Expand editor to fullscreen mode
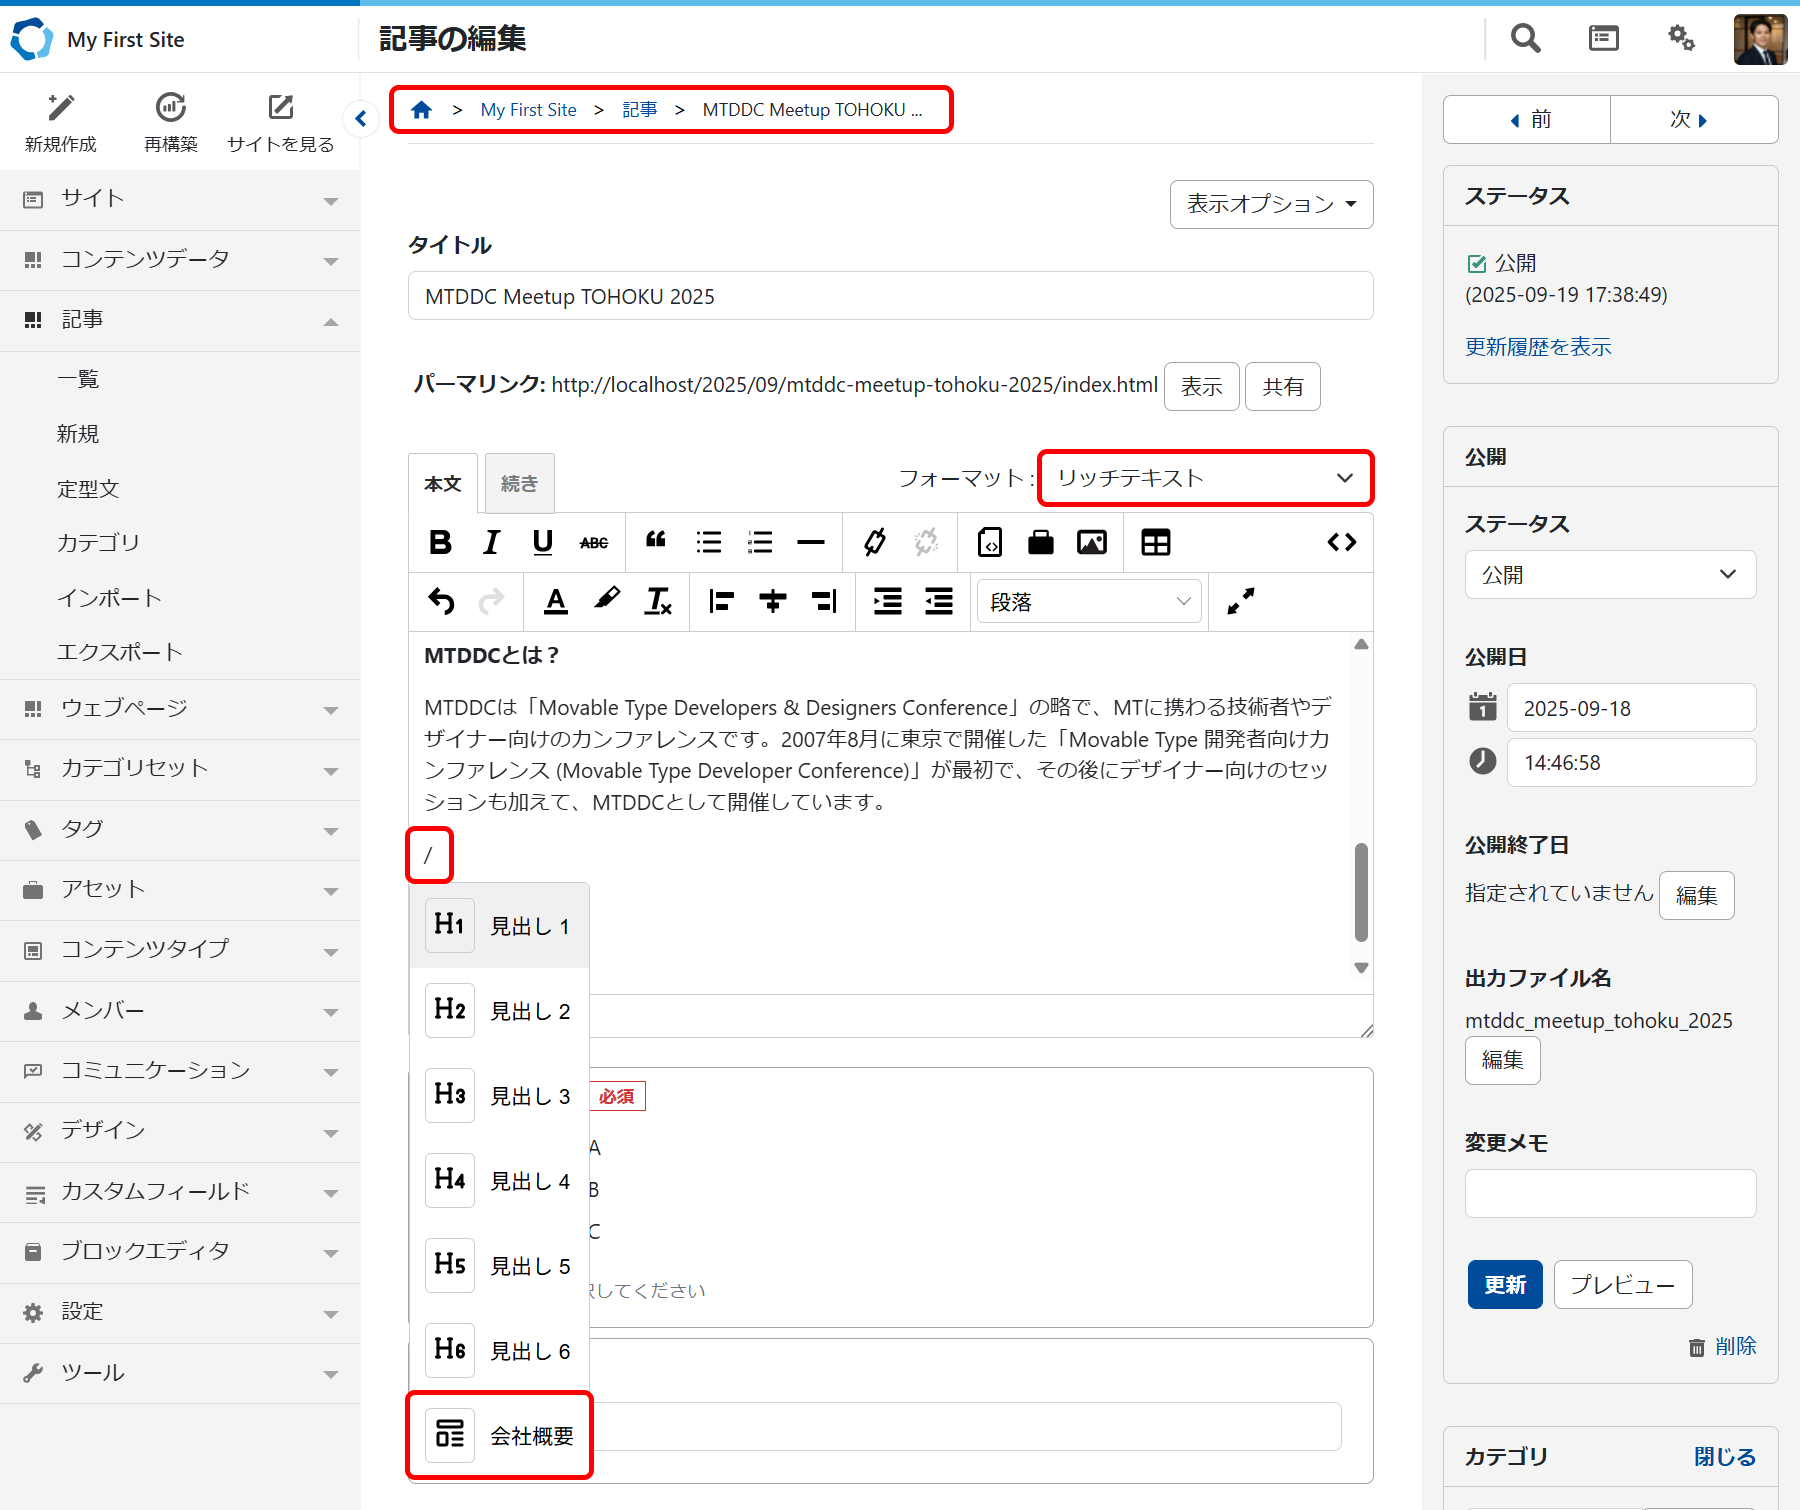 coord(1240,601)
